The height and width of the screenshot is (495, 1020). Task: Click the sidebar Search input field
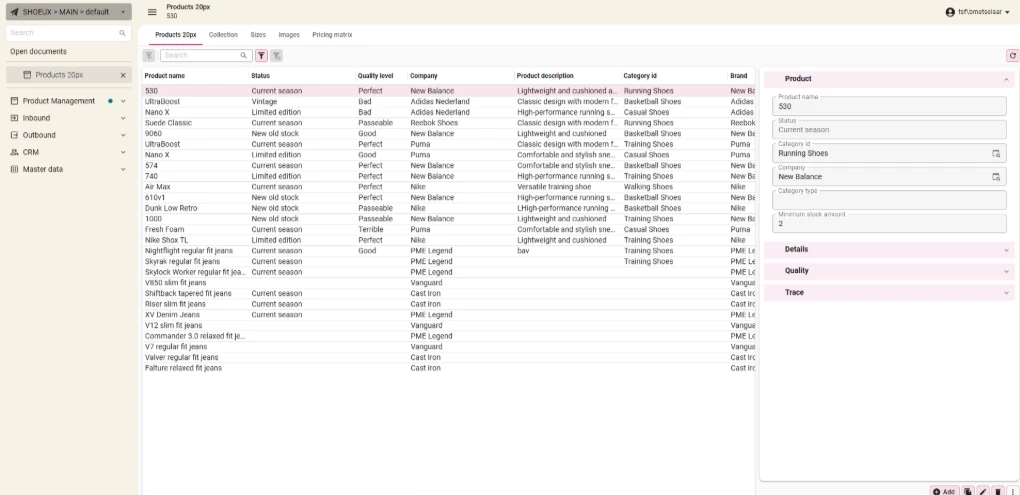click(68, 33)
